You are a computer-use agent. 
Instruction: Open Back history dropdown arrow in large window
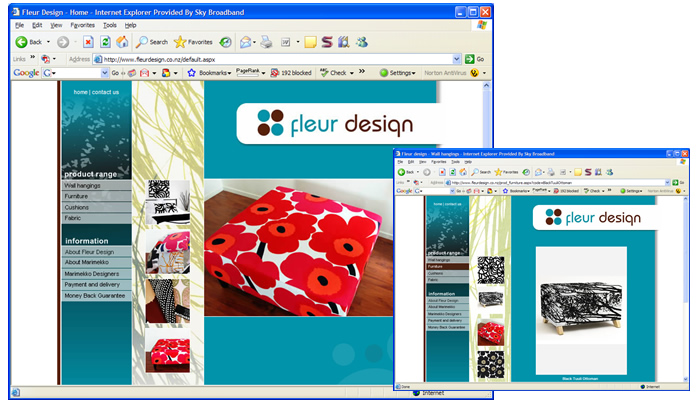pyautogui.click(x=48, y=42)
